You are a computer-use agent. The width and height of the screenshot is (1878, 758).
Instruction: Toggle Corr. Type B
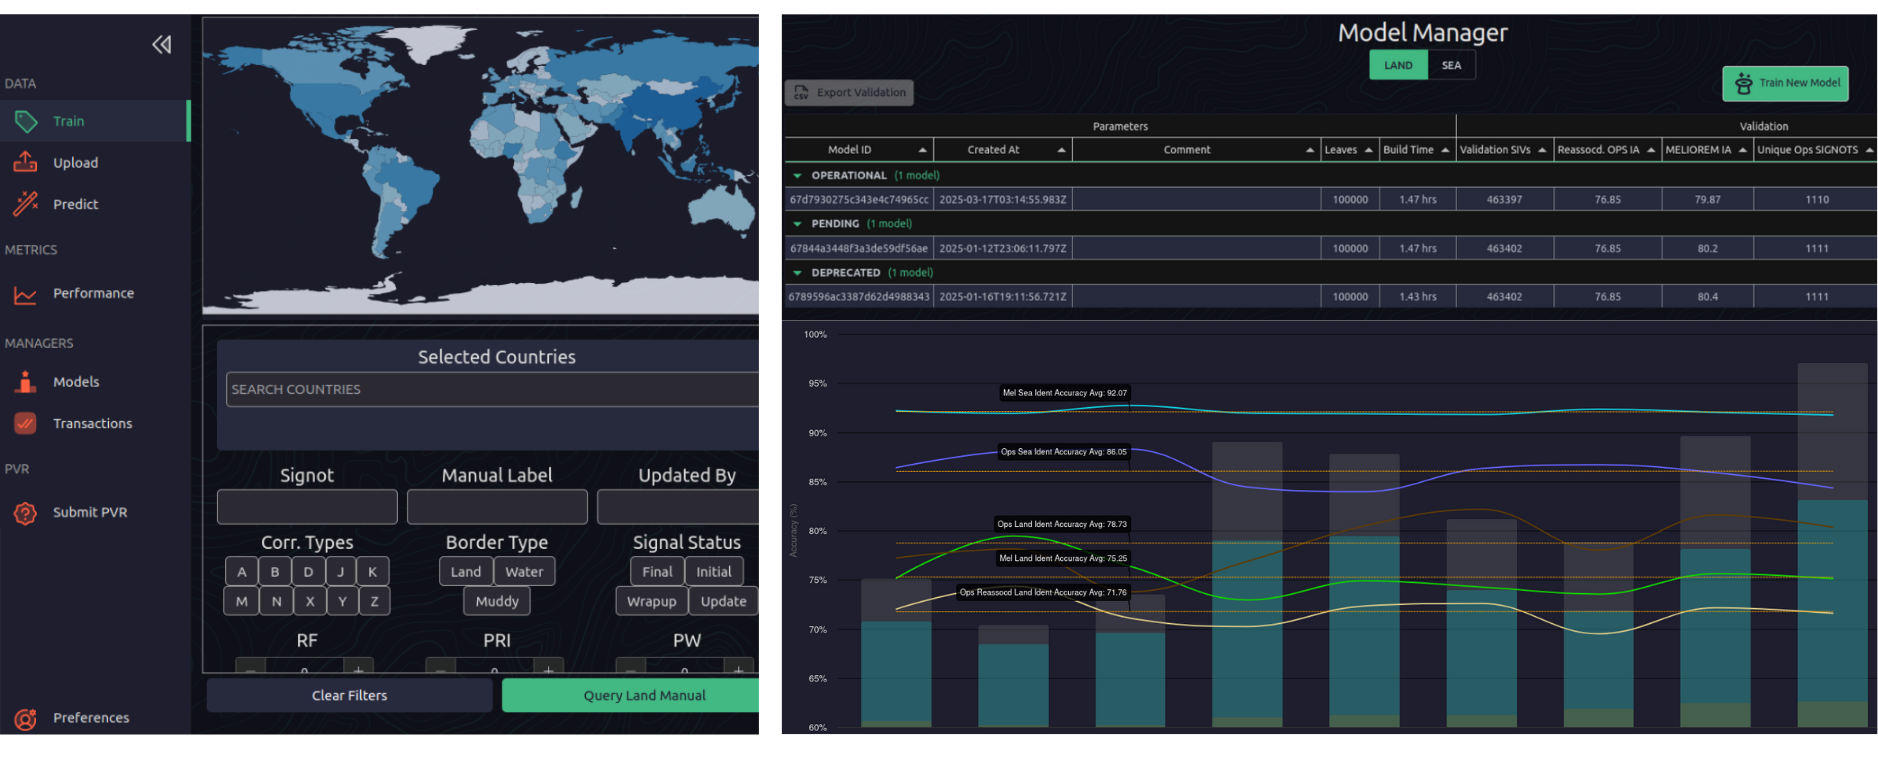click(275, 572)
